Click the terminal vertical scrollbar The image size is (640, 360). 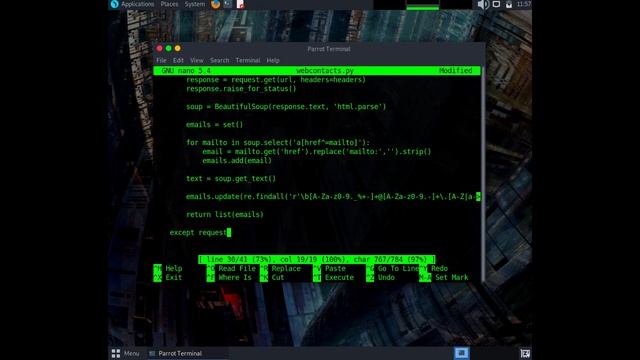pyautogui.click(x=483, y=174)
